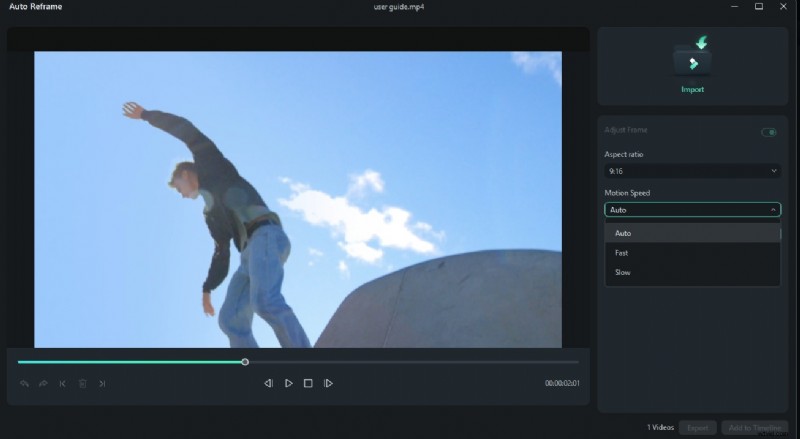Minimize the Auto Reframe window
Screen dimensions: 800x439
[735, 7]
